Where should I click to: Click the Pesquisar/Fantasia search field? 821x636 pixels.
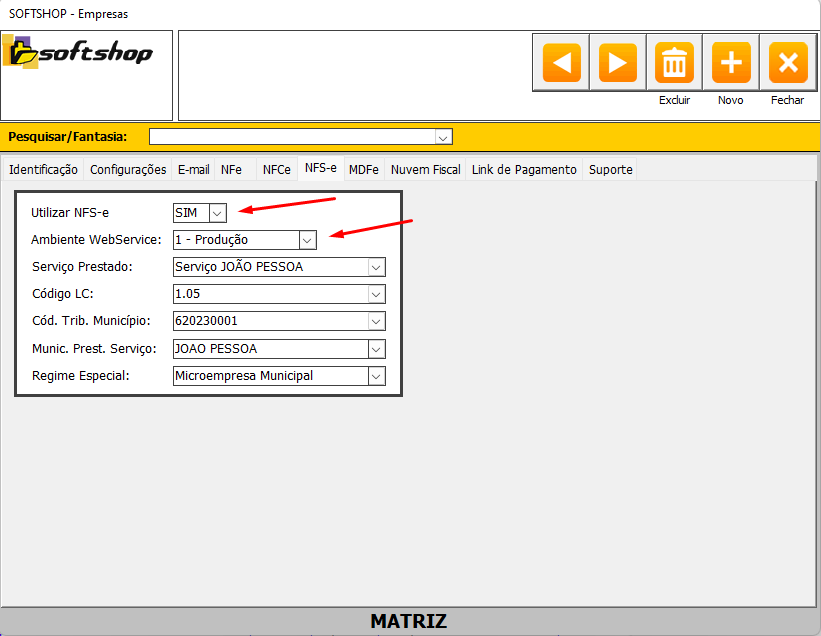point(290,137)
